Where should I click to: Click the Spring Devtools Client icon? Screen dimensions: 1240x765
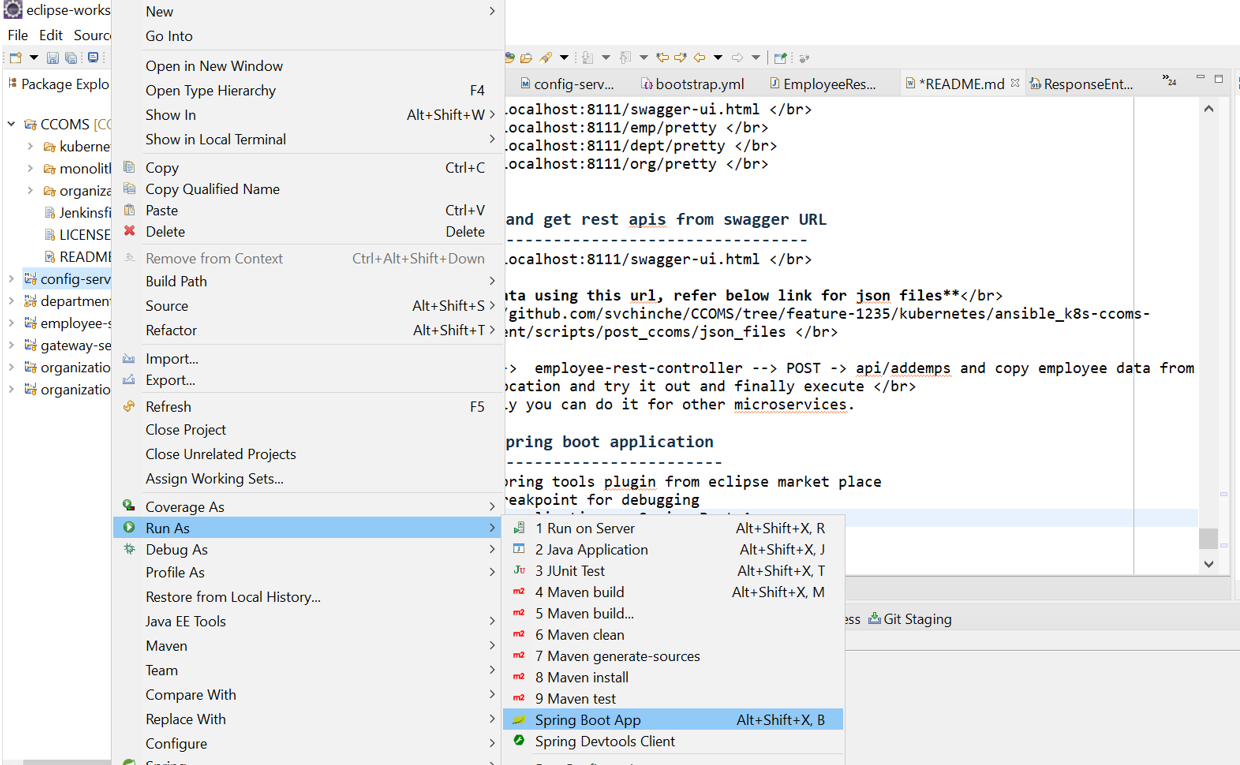pyautogui.click(x=519, y=741)
